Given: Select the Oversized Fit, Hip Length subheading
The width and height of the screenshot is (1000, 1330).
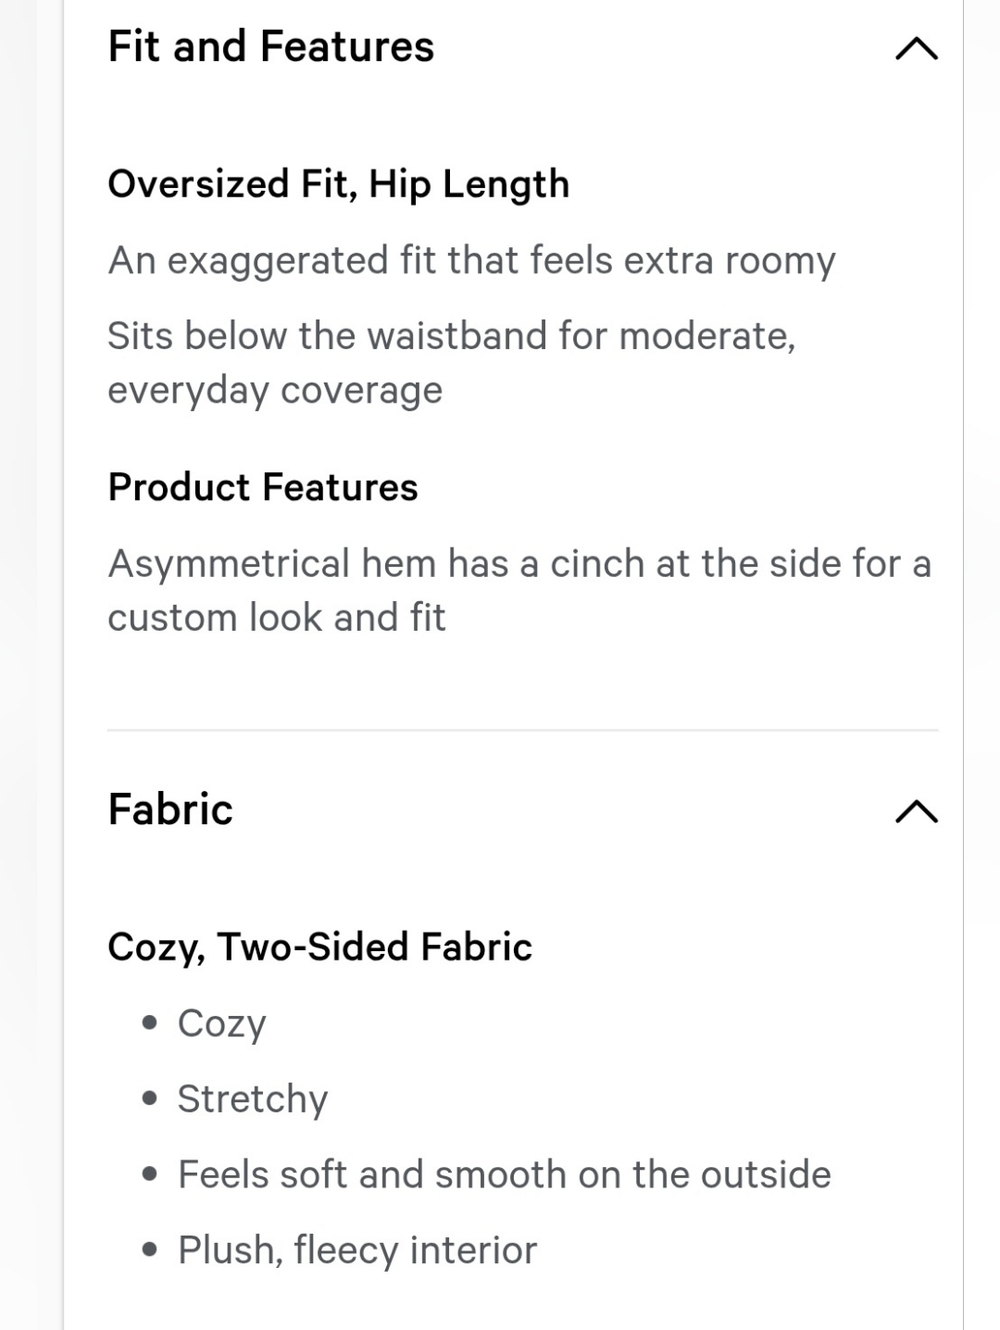Looking at the screenshot, I should 338,184.
